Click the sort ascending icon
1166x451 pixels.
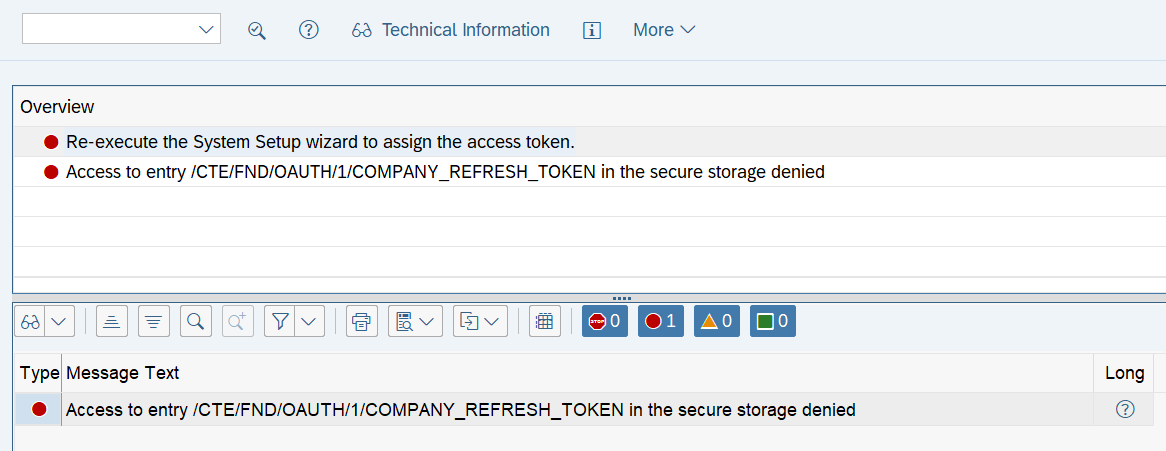click(112, 322)
